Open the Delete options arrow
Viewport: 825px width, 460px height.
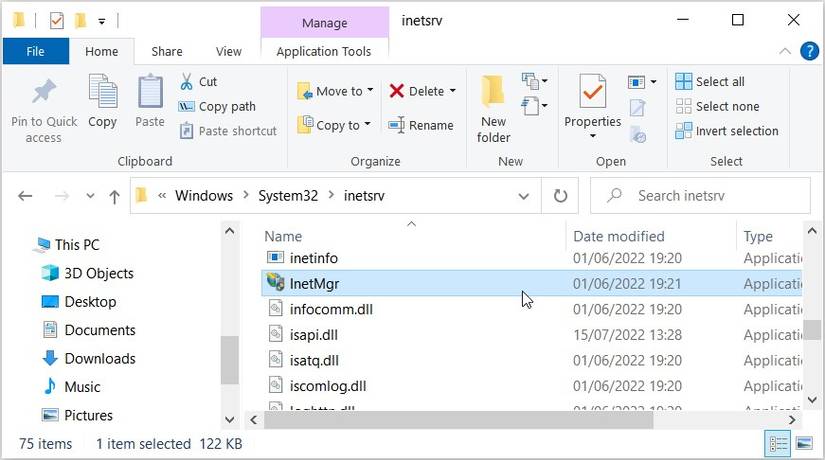pyautogui.click(x=452, y=91)
